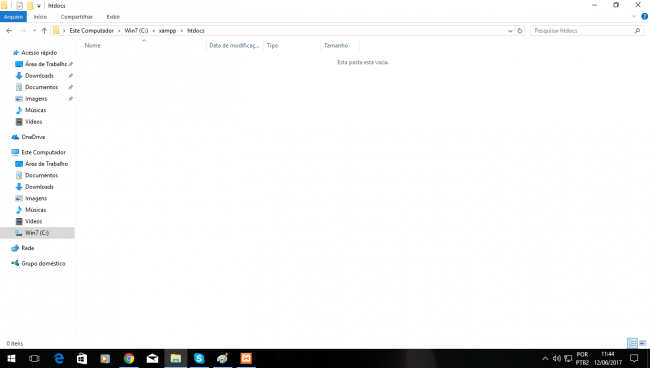Show hidden system tray icons
The width and height of the screenshot is (650, 368).
click(545, 358)
